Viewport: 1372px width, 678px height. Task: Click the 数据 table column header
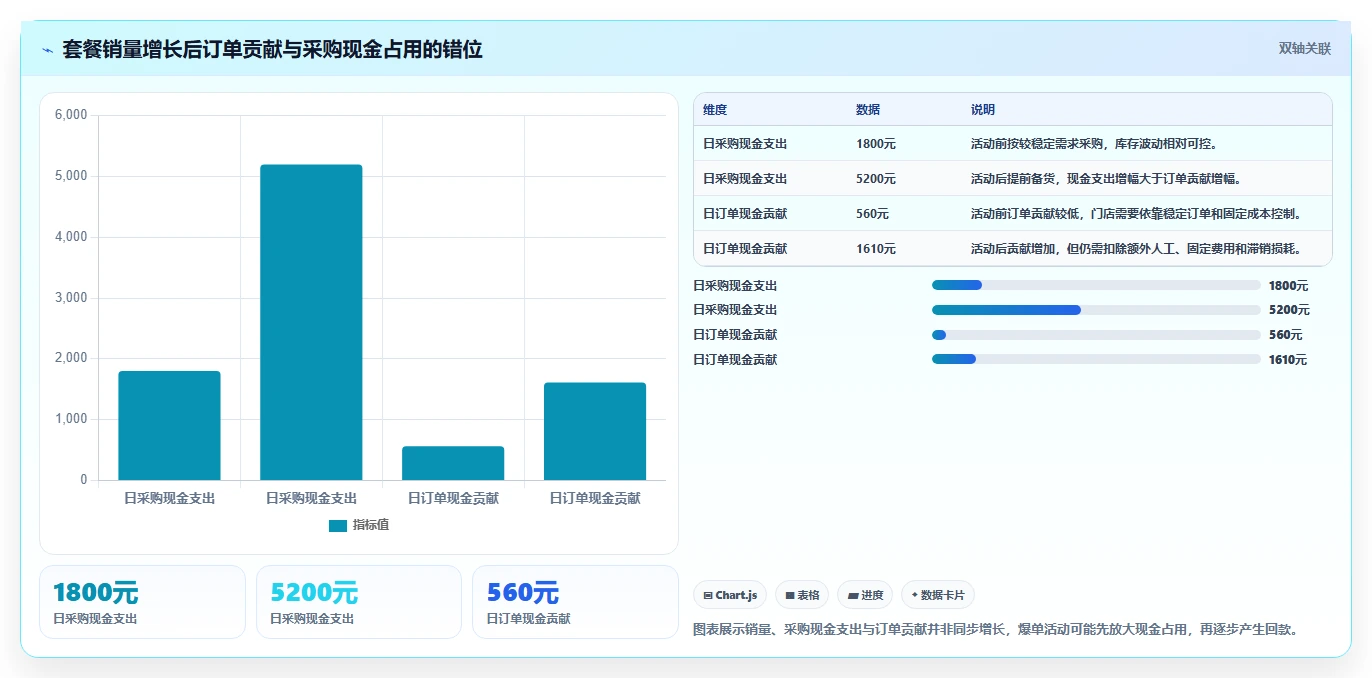868,110
